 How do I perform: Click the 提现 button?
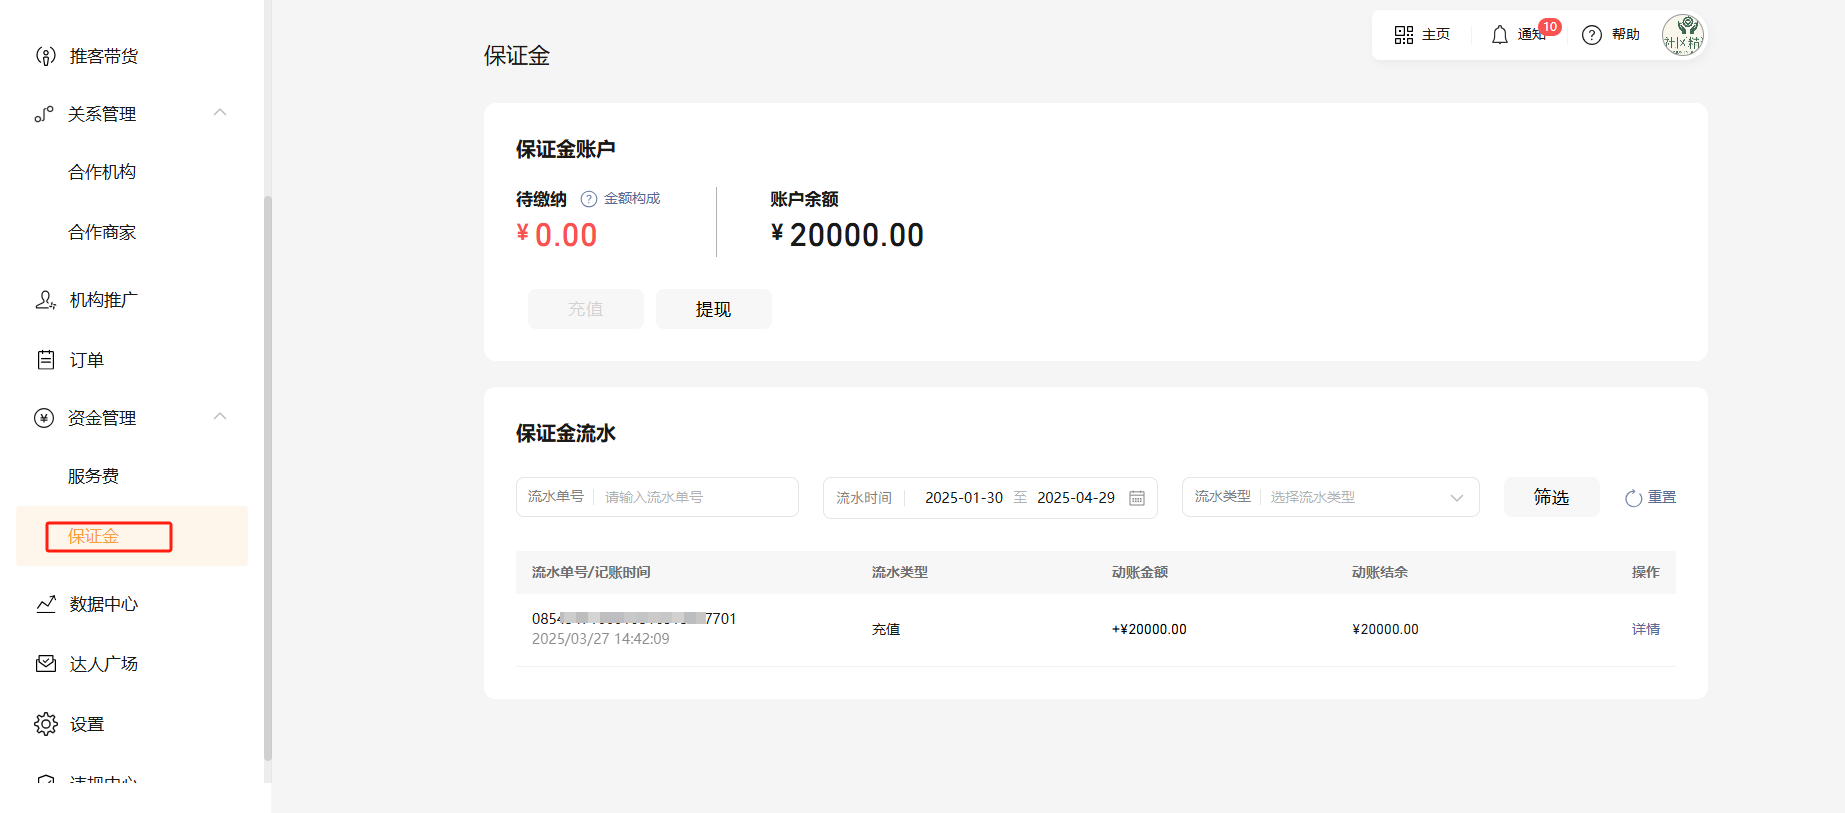pyautogui.click(x=713, y=309)
